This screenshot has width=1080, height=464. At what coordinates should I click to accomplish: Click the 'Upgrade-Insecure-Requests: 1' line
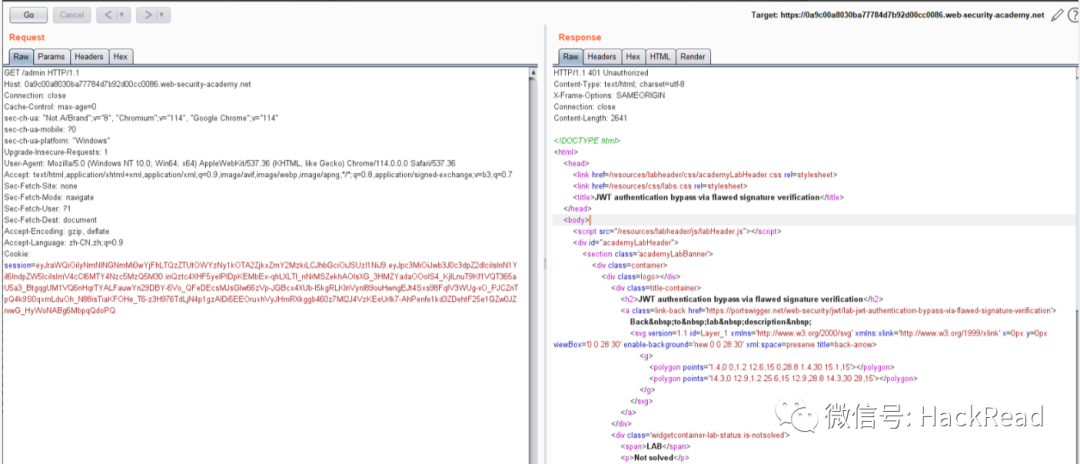point(56,151)
